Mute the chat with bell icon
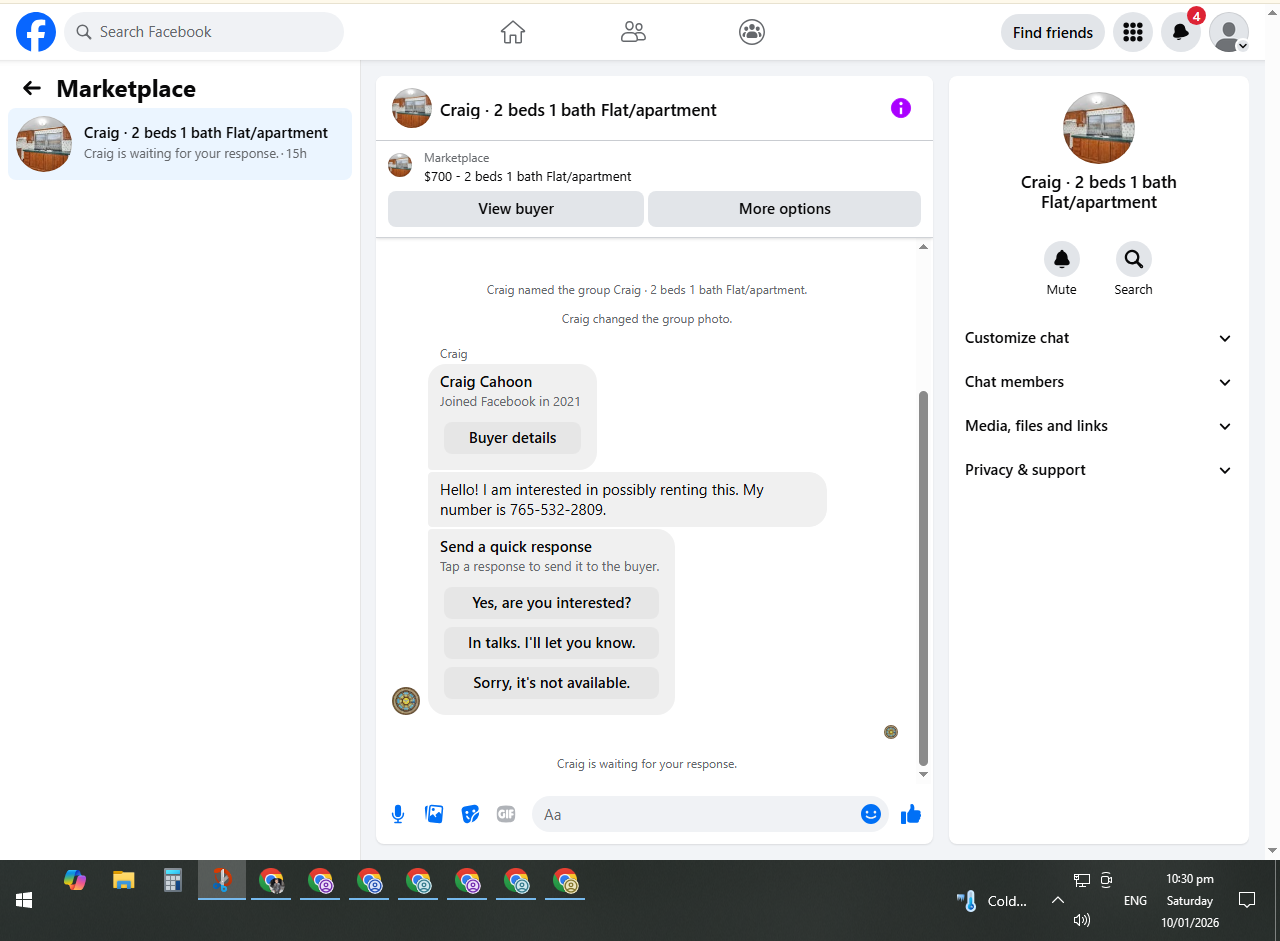The height and width of the screenshot is (941, 1280). (x=1062, y=259)
